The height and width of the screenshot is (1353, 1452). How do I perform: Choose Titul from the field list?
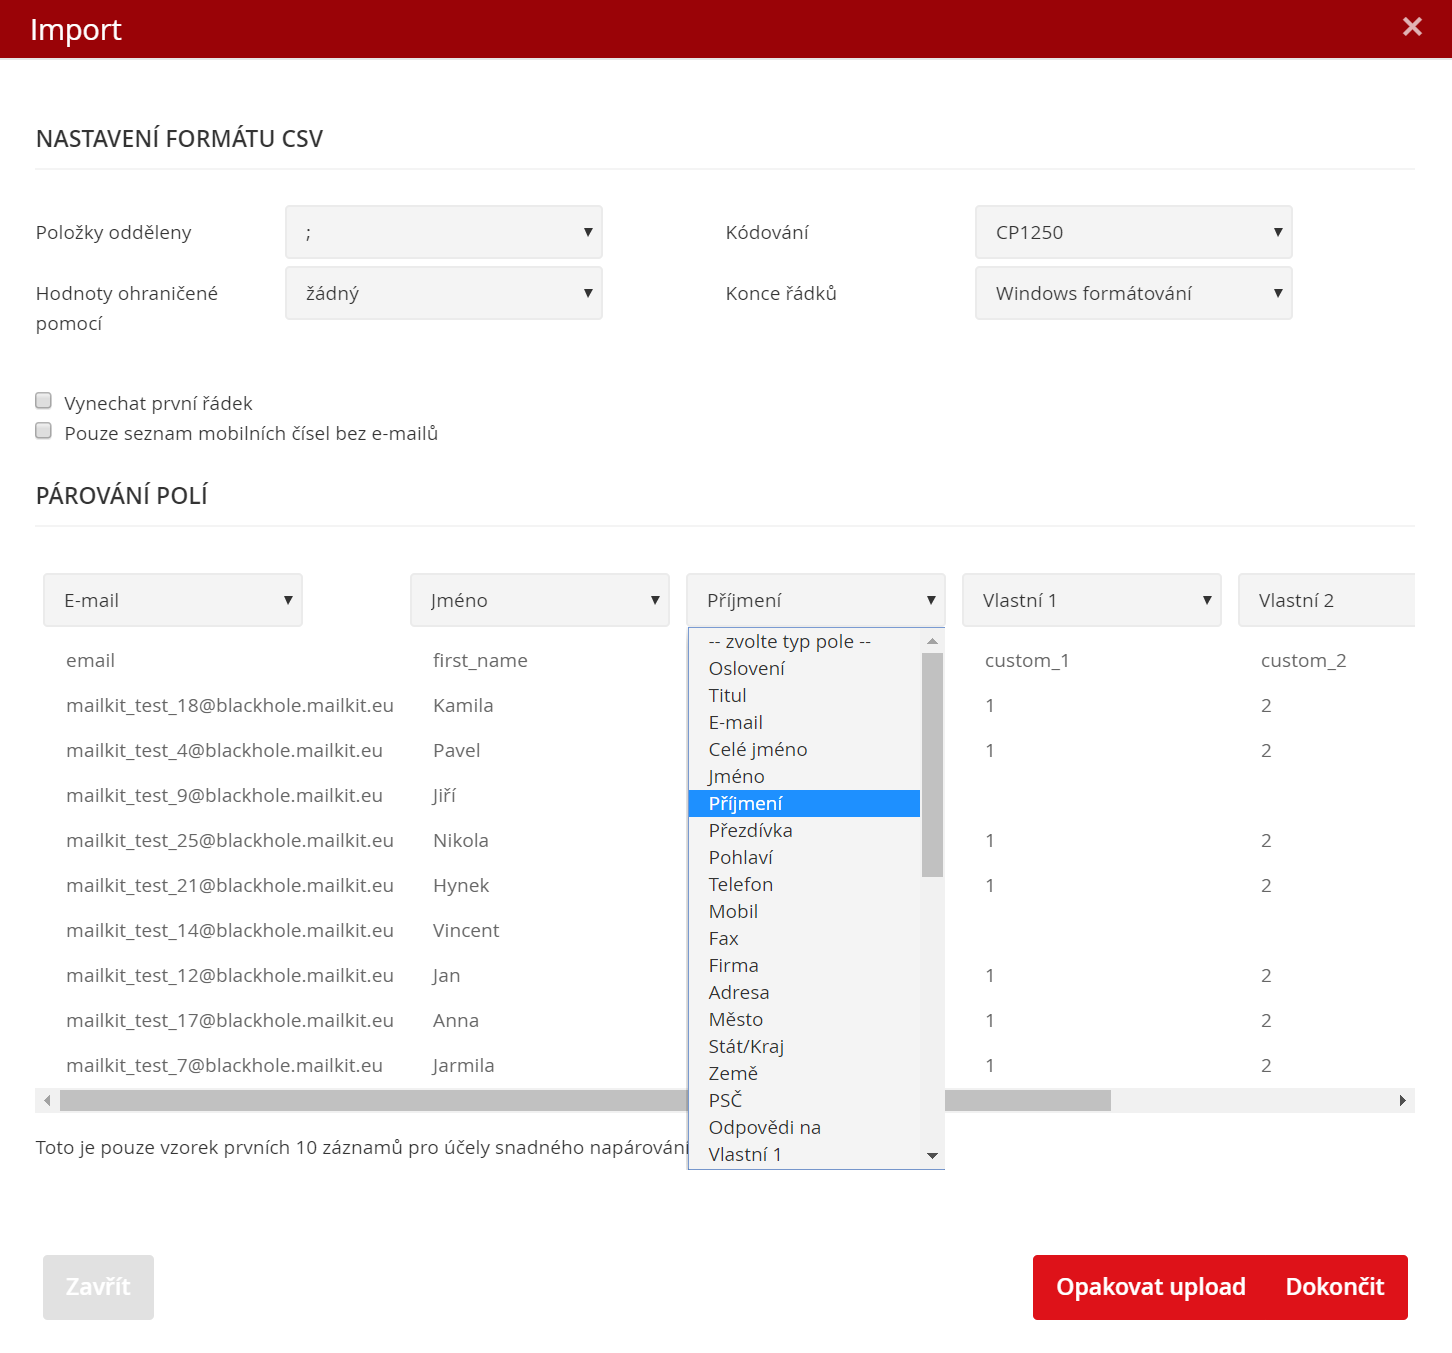click(804, 696)
